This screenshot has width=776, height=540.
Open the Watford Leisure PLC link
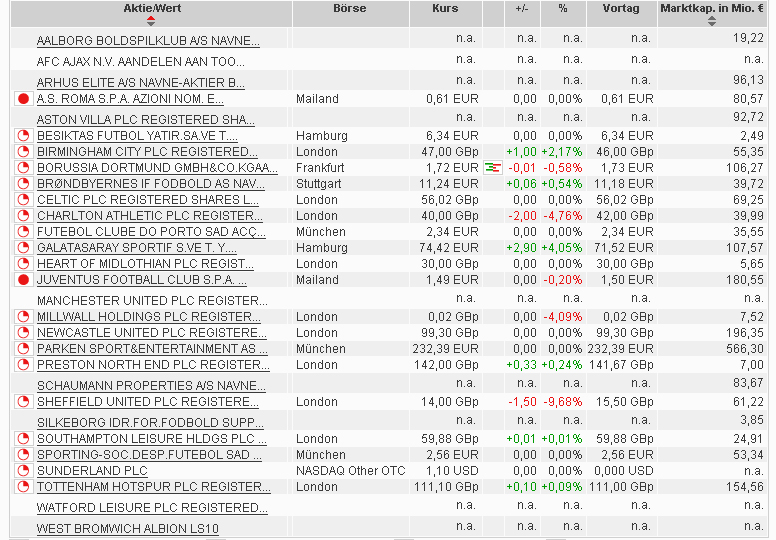[x=152, y=507]
